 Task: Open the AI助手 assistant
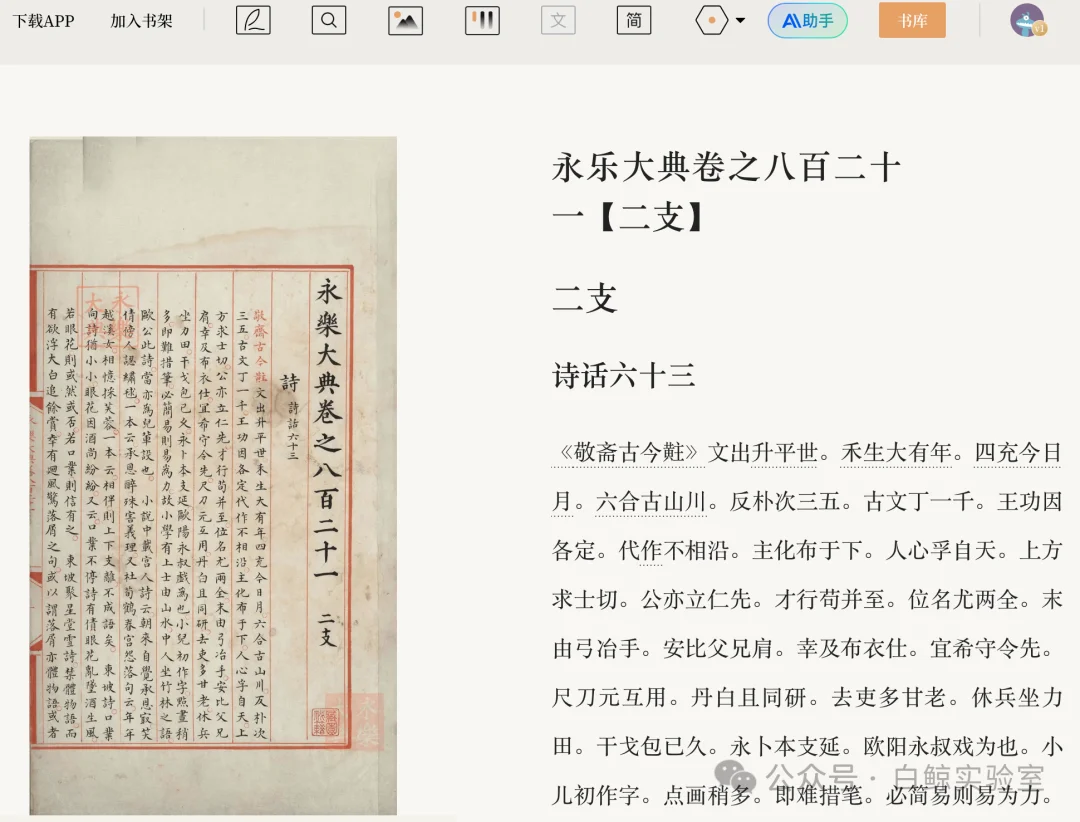[807, 20]
